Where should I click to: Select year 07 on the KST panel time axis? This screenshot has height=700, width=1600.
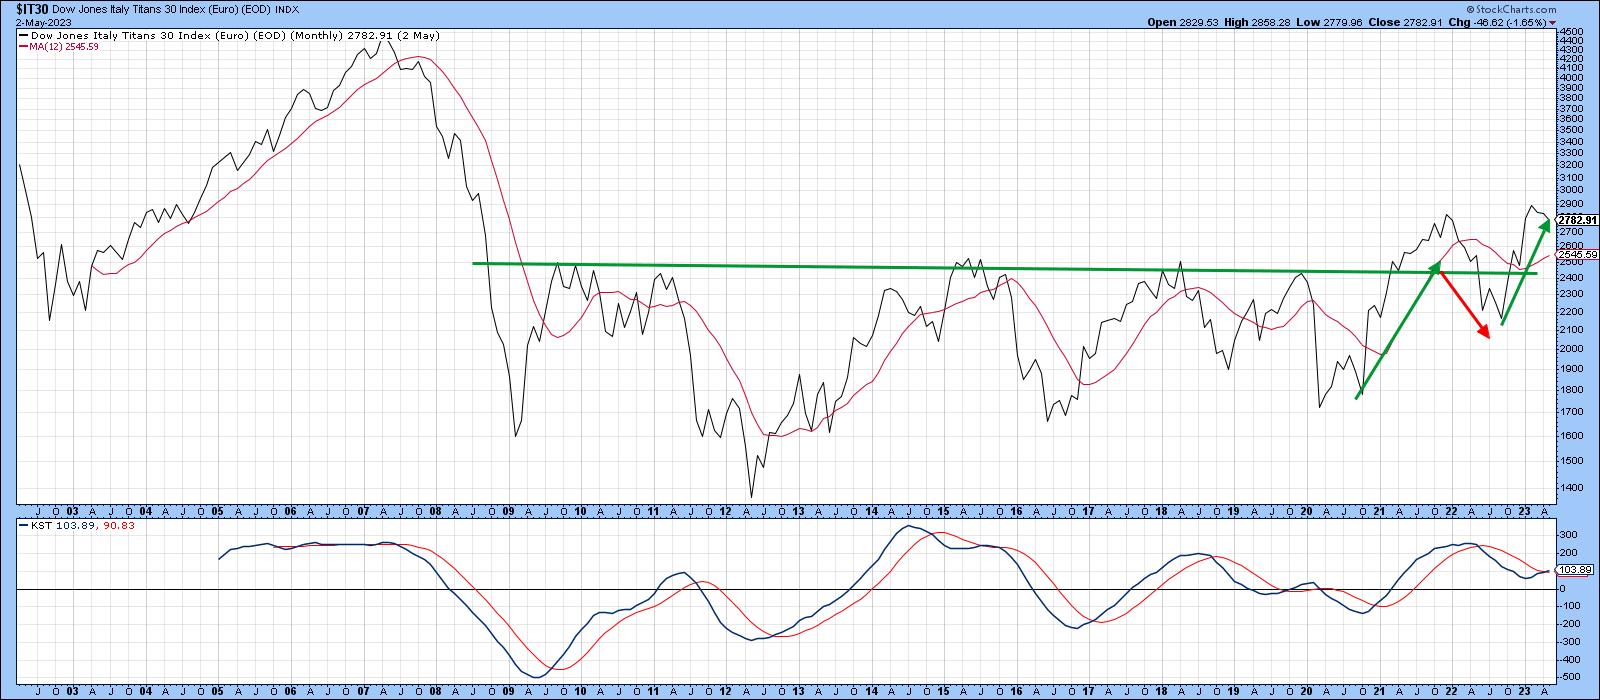(363, 691)
